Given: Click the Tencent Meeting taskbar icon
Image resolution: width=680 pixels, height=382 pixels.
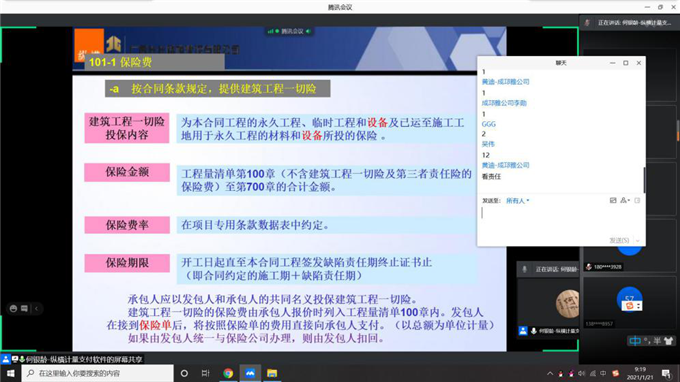Looking at the screenshot, I should tap(250, 373).
